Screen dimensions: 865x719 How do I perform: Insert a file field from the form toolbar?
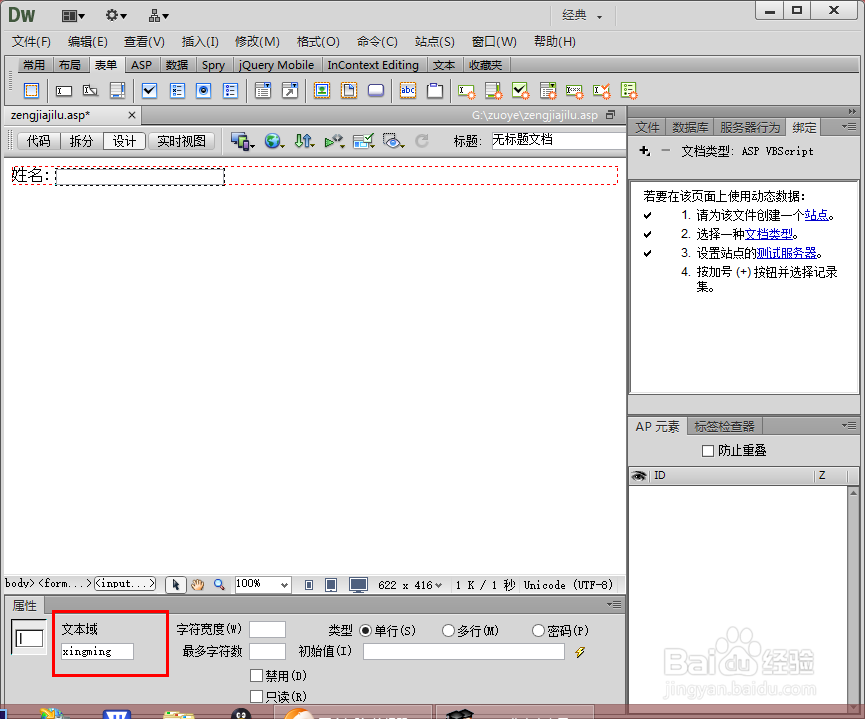(349, 90)
